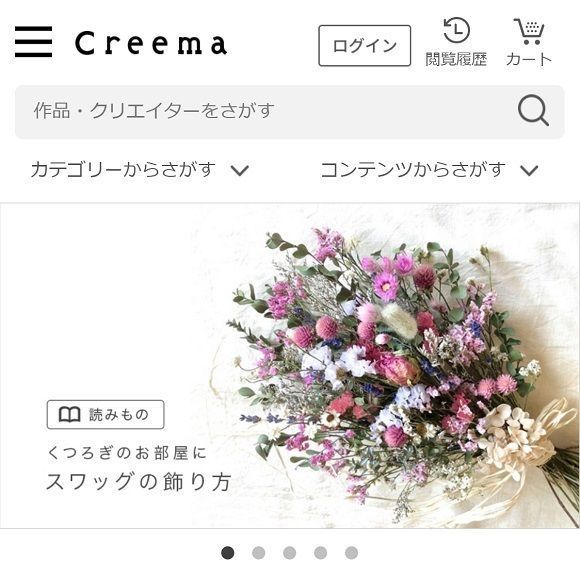Click chevron next to カテゴリーからさがす
Screen dimensions: 580x578
[x=240, y=171]
